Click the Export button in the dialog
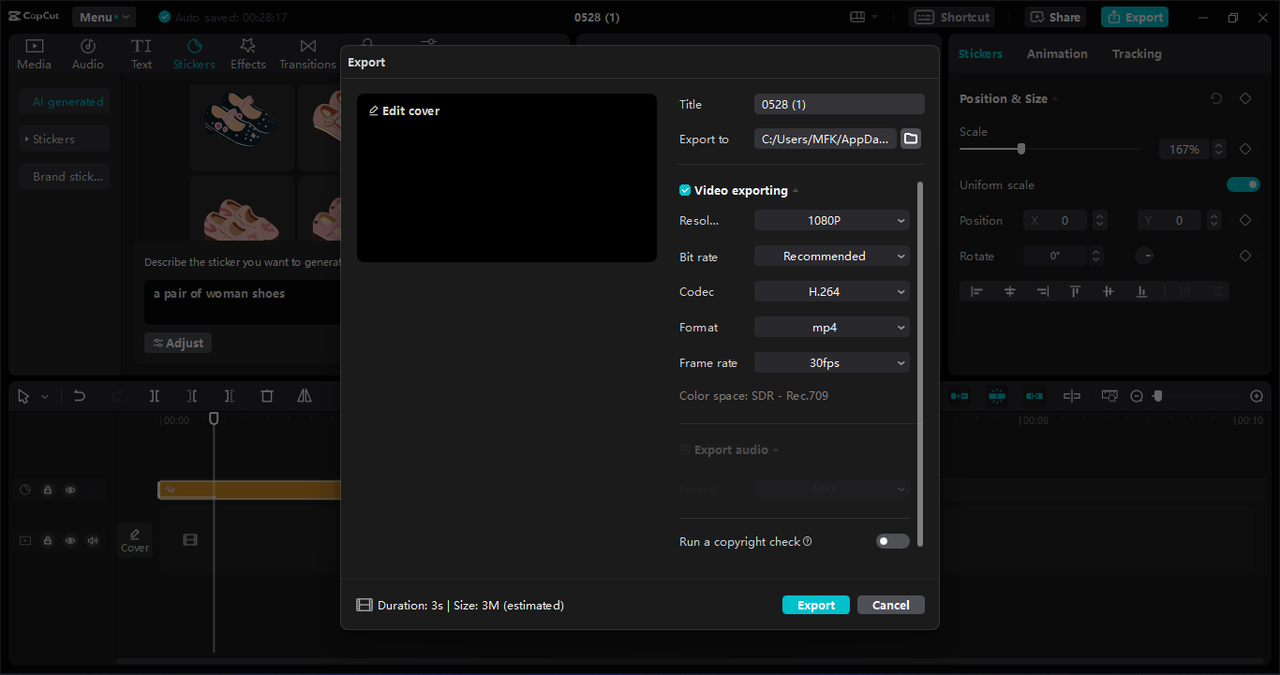The height and width of the screenshot is (675, 1280). tap(816, 605)
